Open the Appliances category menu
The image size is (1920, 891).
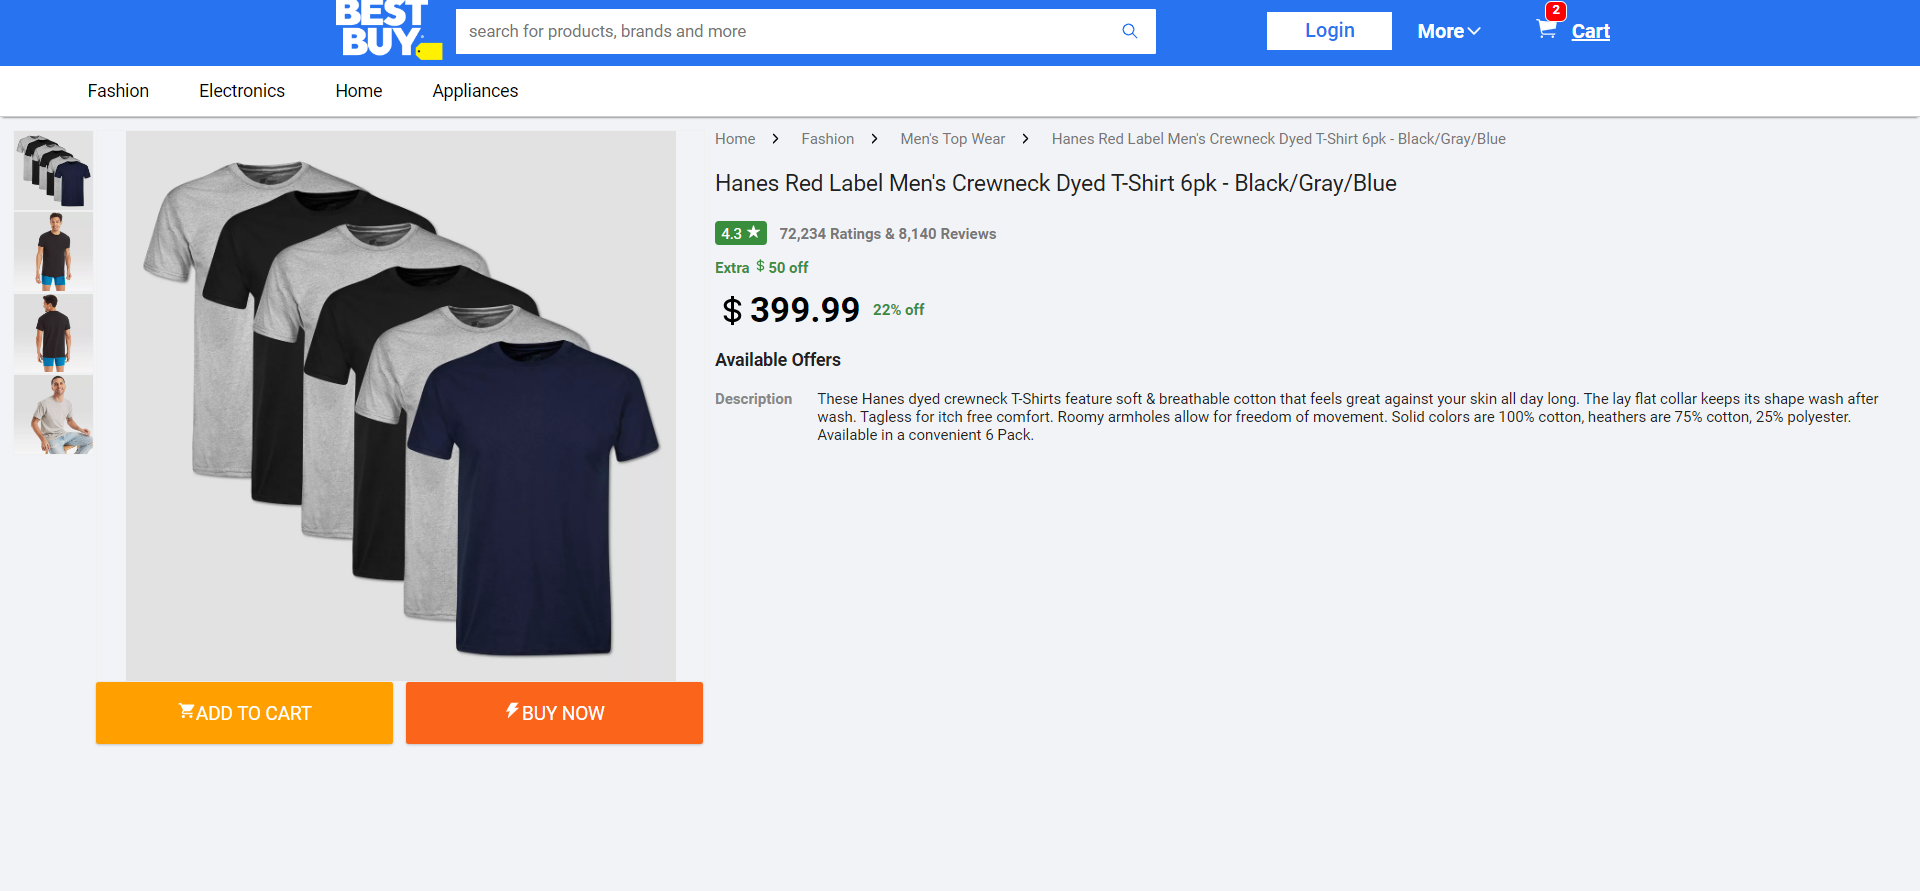coord(475,91)
